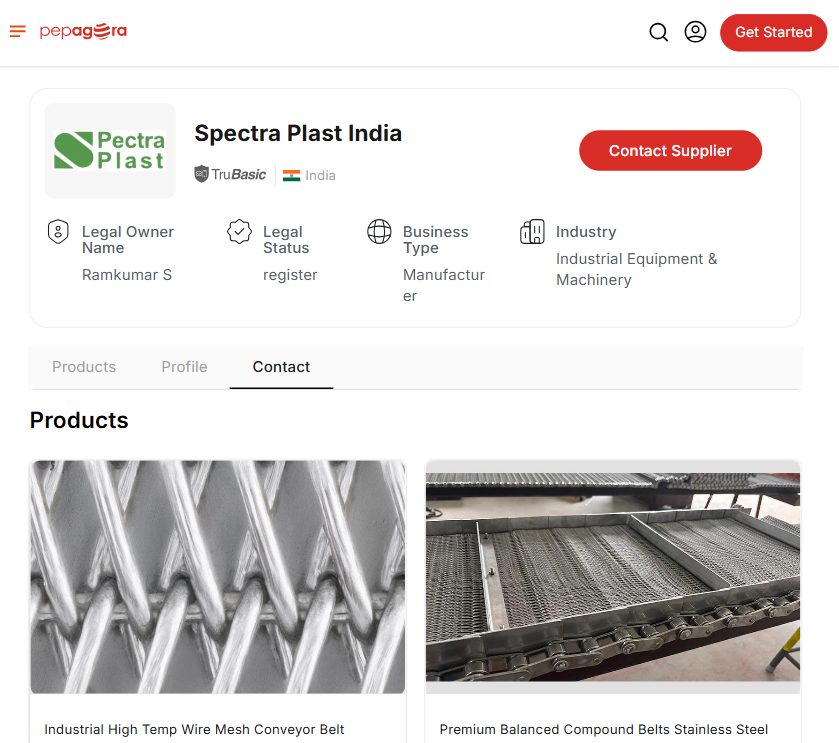The width and height of the screenshot is (839, 743).
Task: Click the Legal Status checkmark badge icon
Action: (x=239, y=232)
